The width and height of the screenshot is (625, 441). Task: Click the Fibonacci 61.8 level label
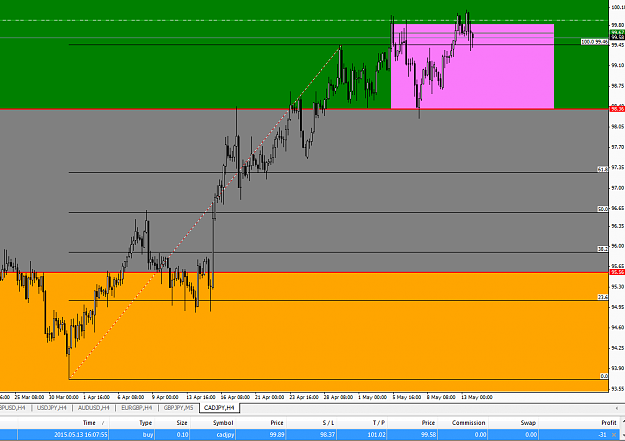coord(602,169)
